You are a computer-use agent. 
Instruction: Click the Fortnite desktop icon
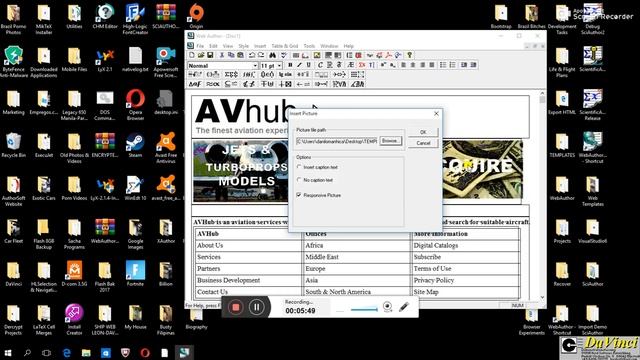click(135, 274)
